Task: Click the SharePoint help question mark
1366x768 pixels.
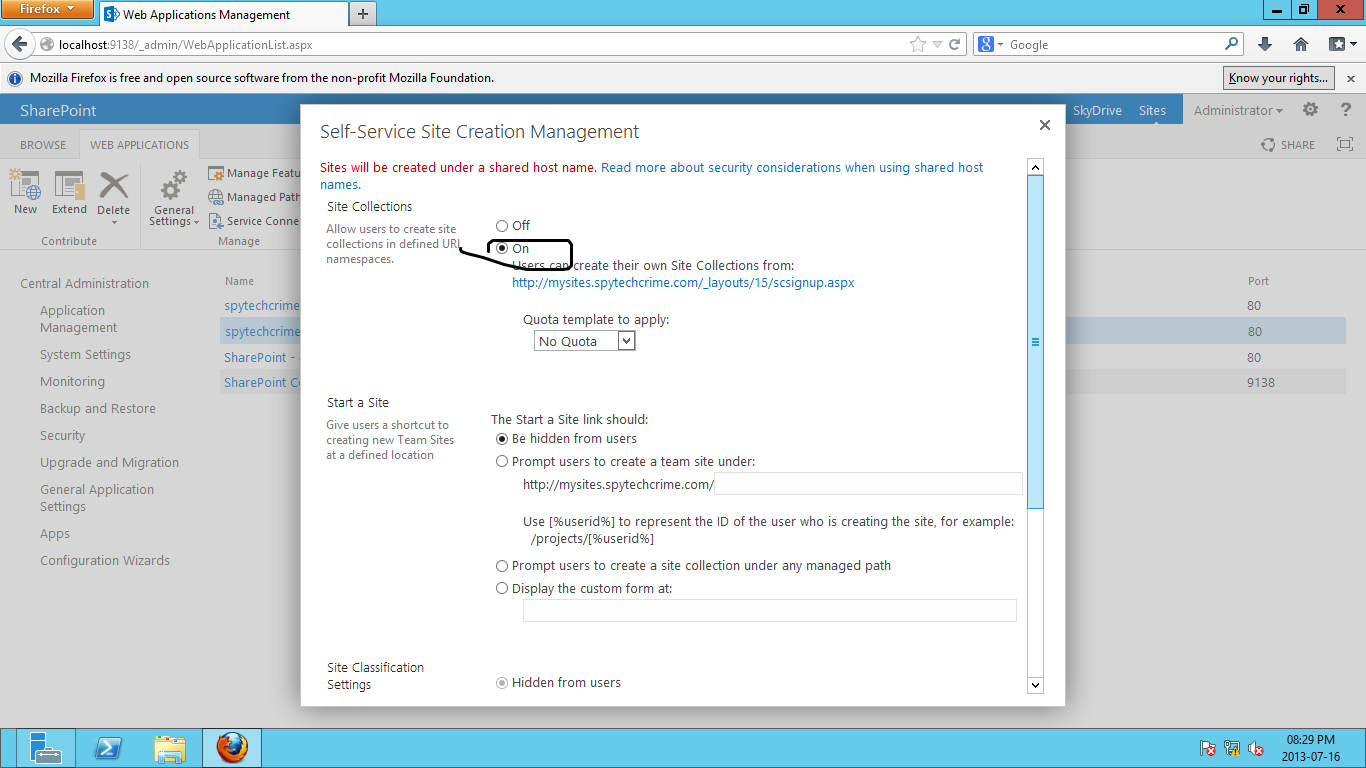Action: click(1346, 110)
